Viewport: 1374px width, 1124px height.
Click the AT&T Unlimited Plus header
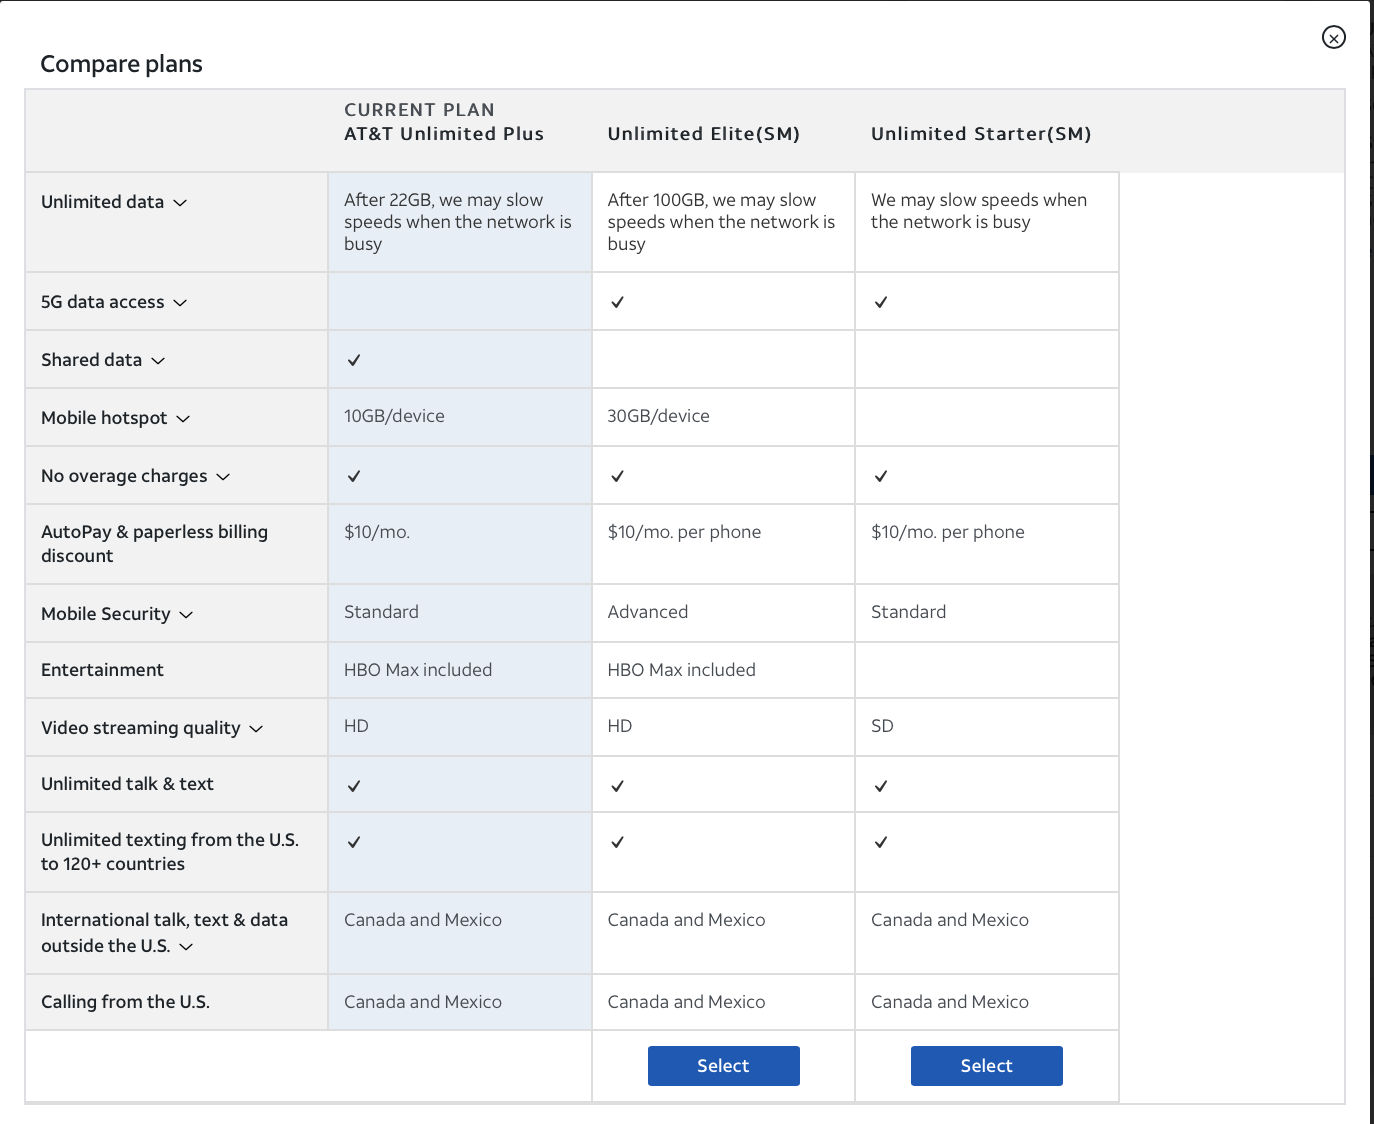443,134
